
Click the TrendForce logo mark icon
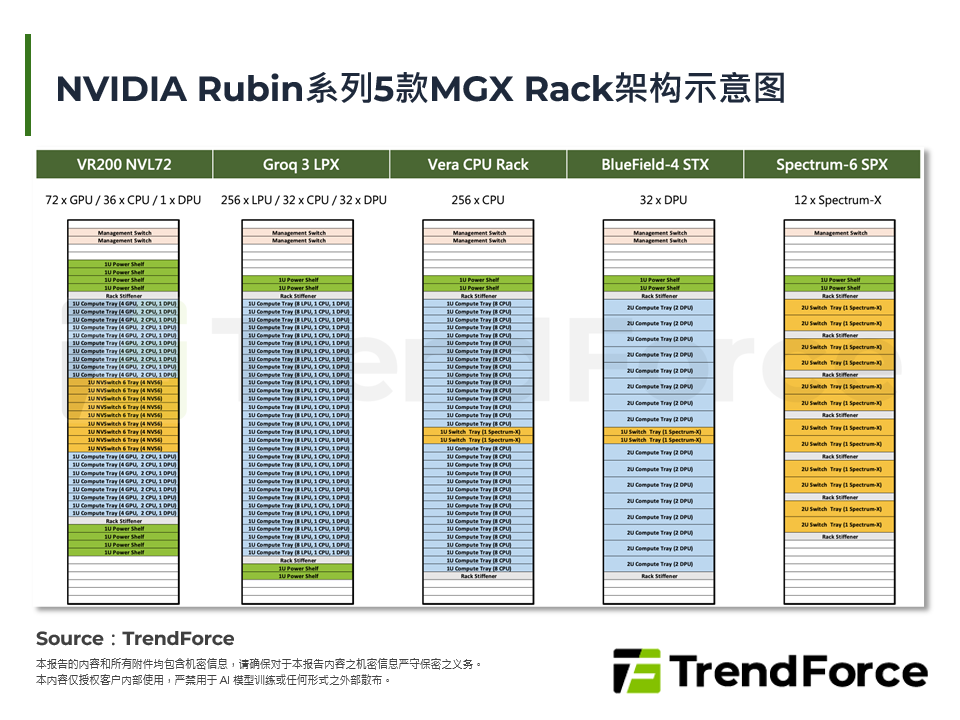(637, 671)
